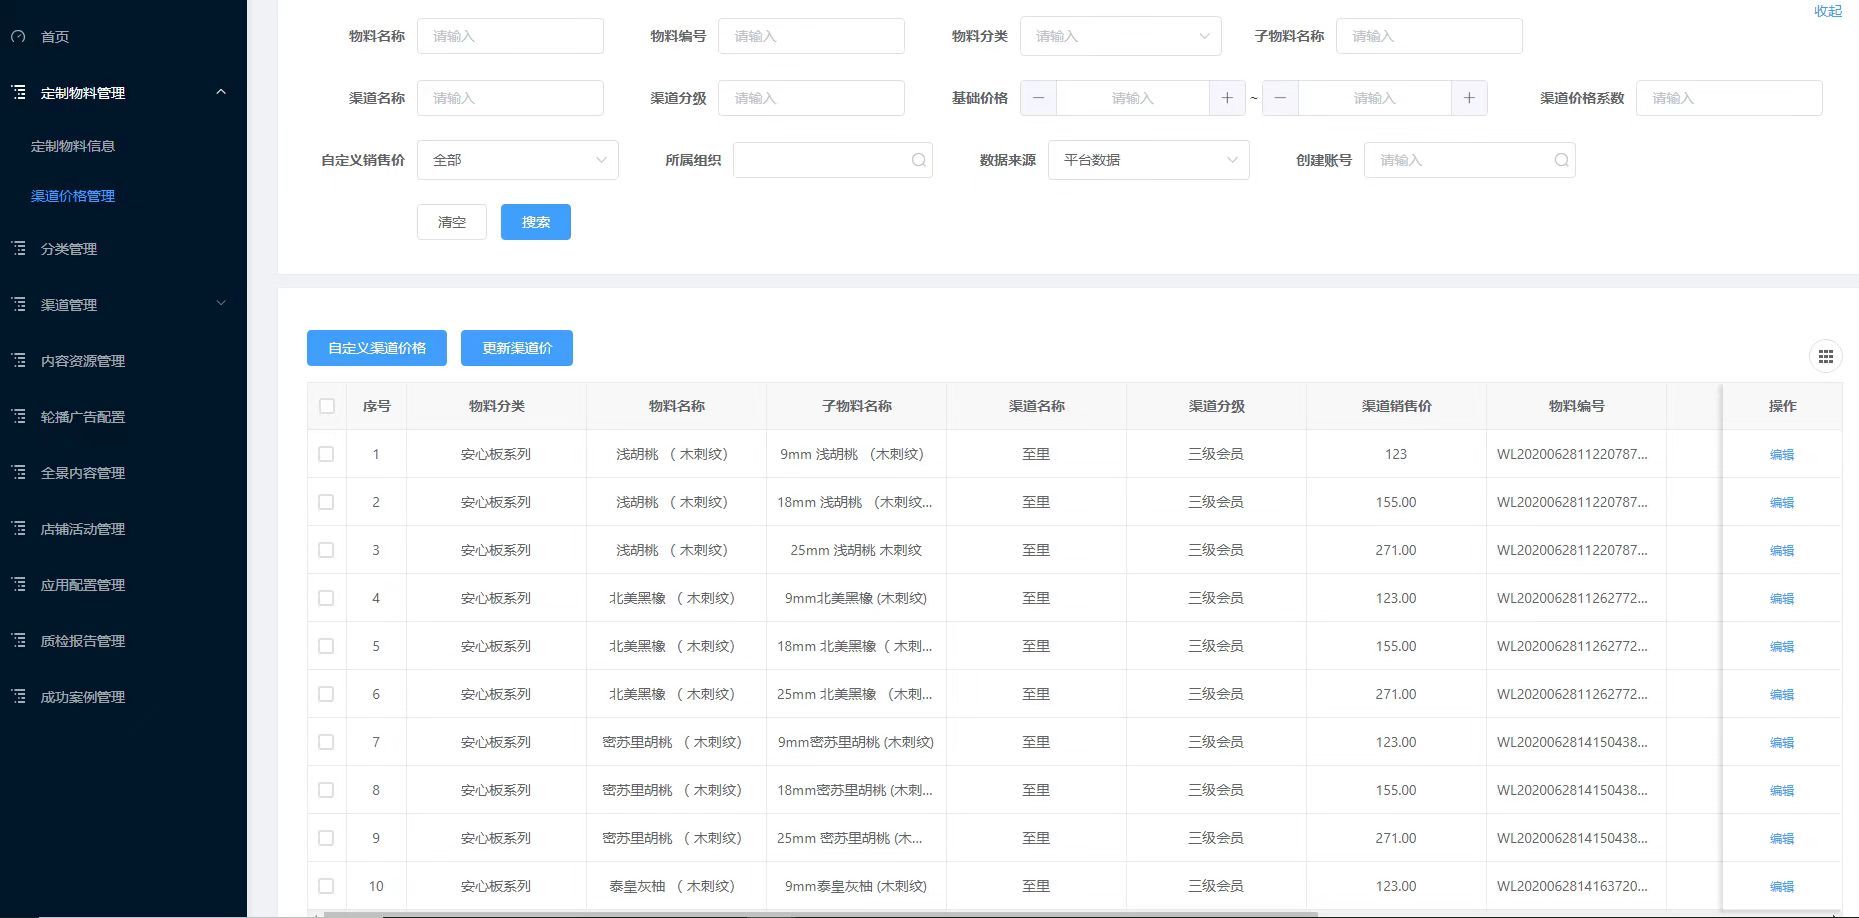
Task: Check the checkbox for row 2
Action: [x=326, y=502]
